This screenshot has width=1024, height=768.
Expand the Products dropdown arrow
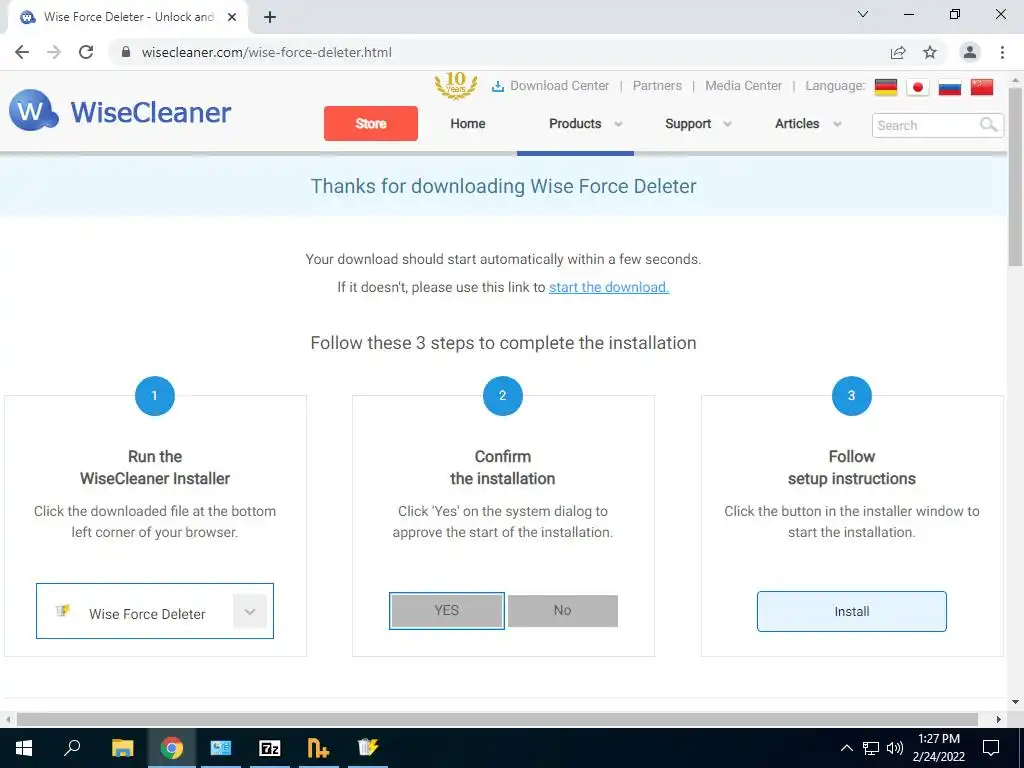[618, 124]
